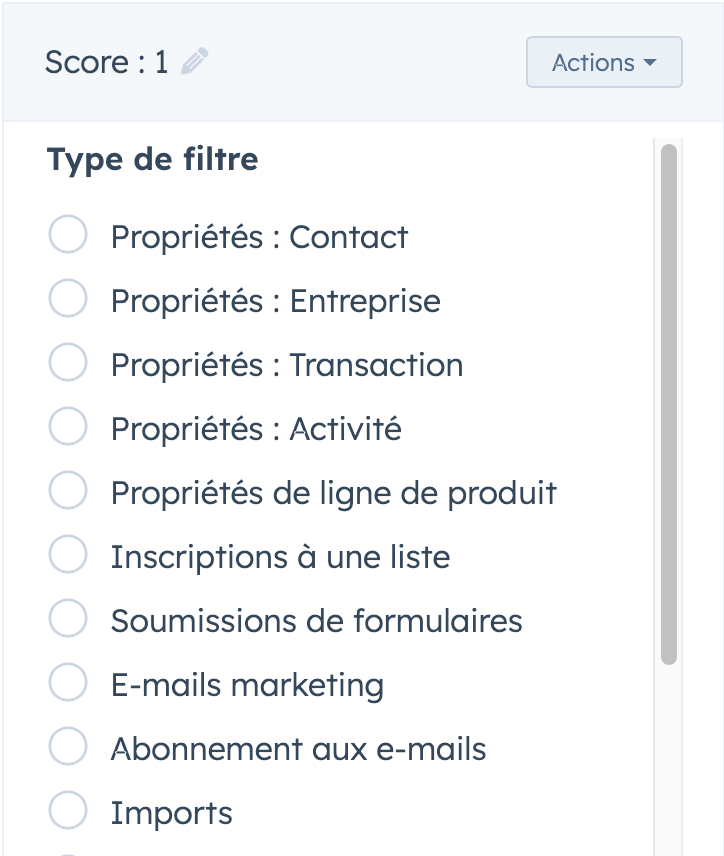
Task: Pick the E-mails marketing radio circle
Action: [x=68, y=682]
